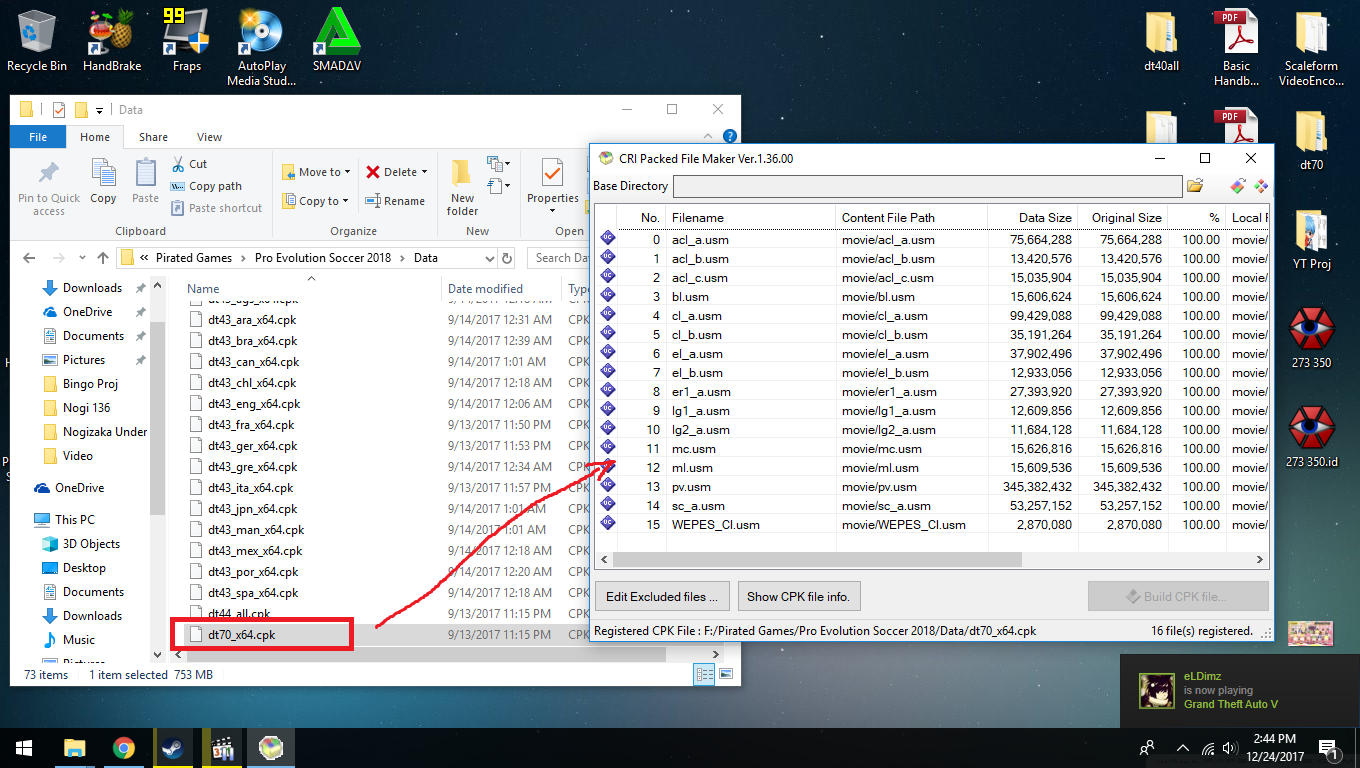Open Explorer help question mark icon
This screenshot has height=768, width=1360.
[730, 137]
